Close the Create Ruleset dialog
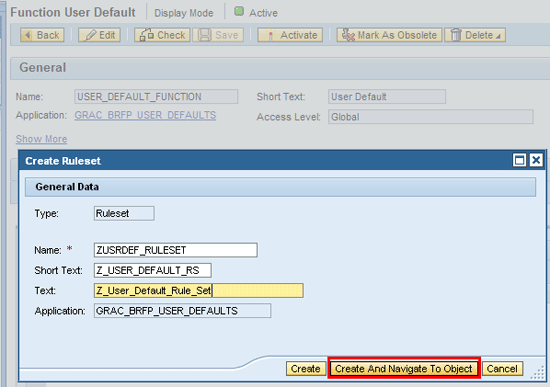 coord(536,160)
